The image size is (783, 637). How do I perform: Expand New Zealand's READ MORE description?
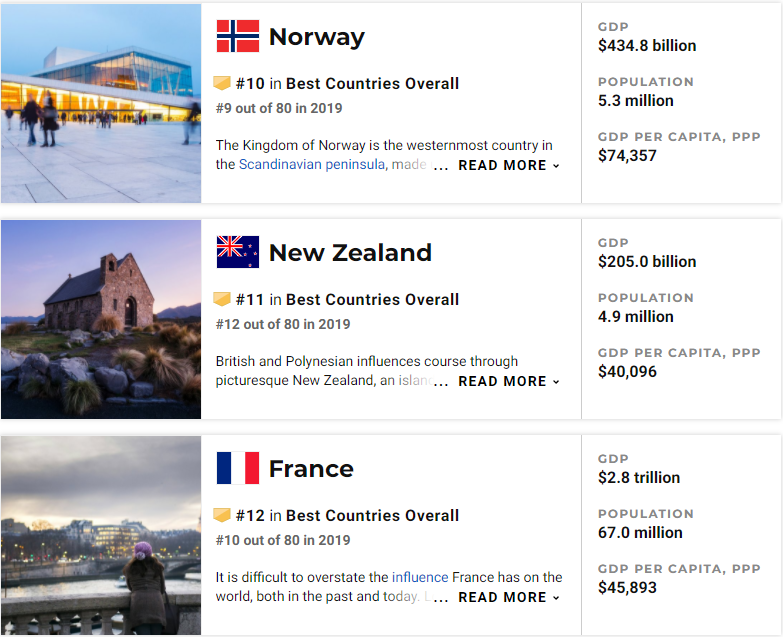click(x=508, y=381)
